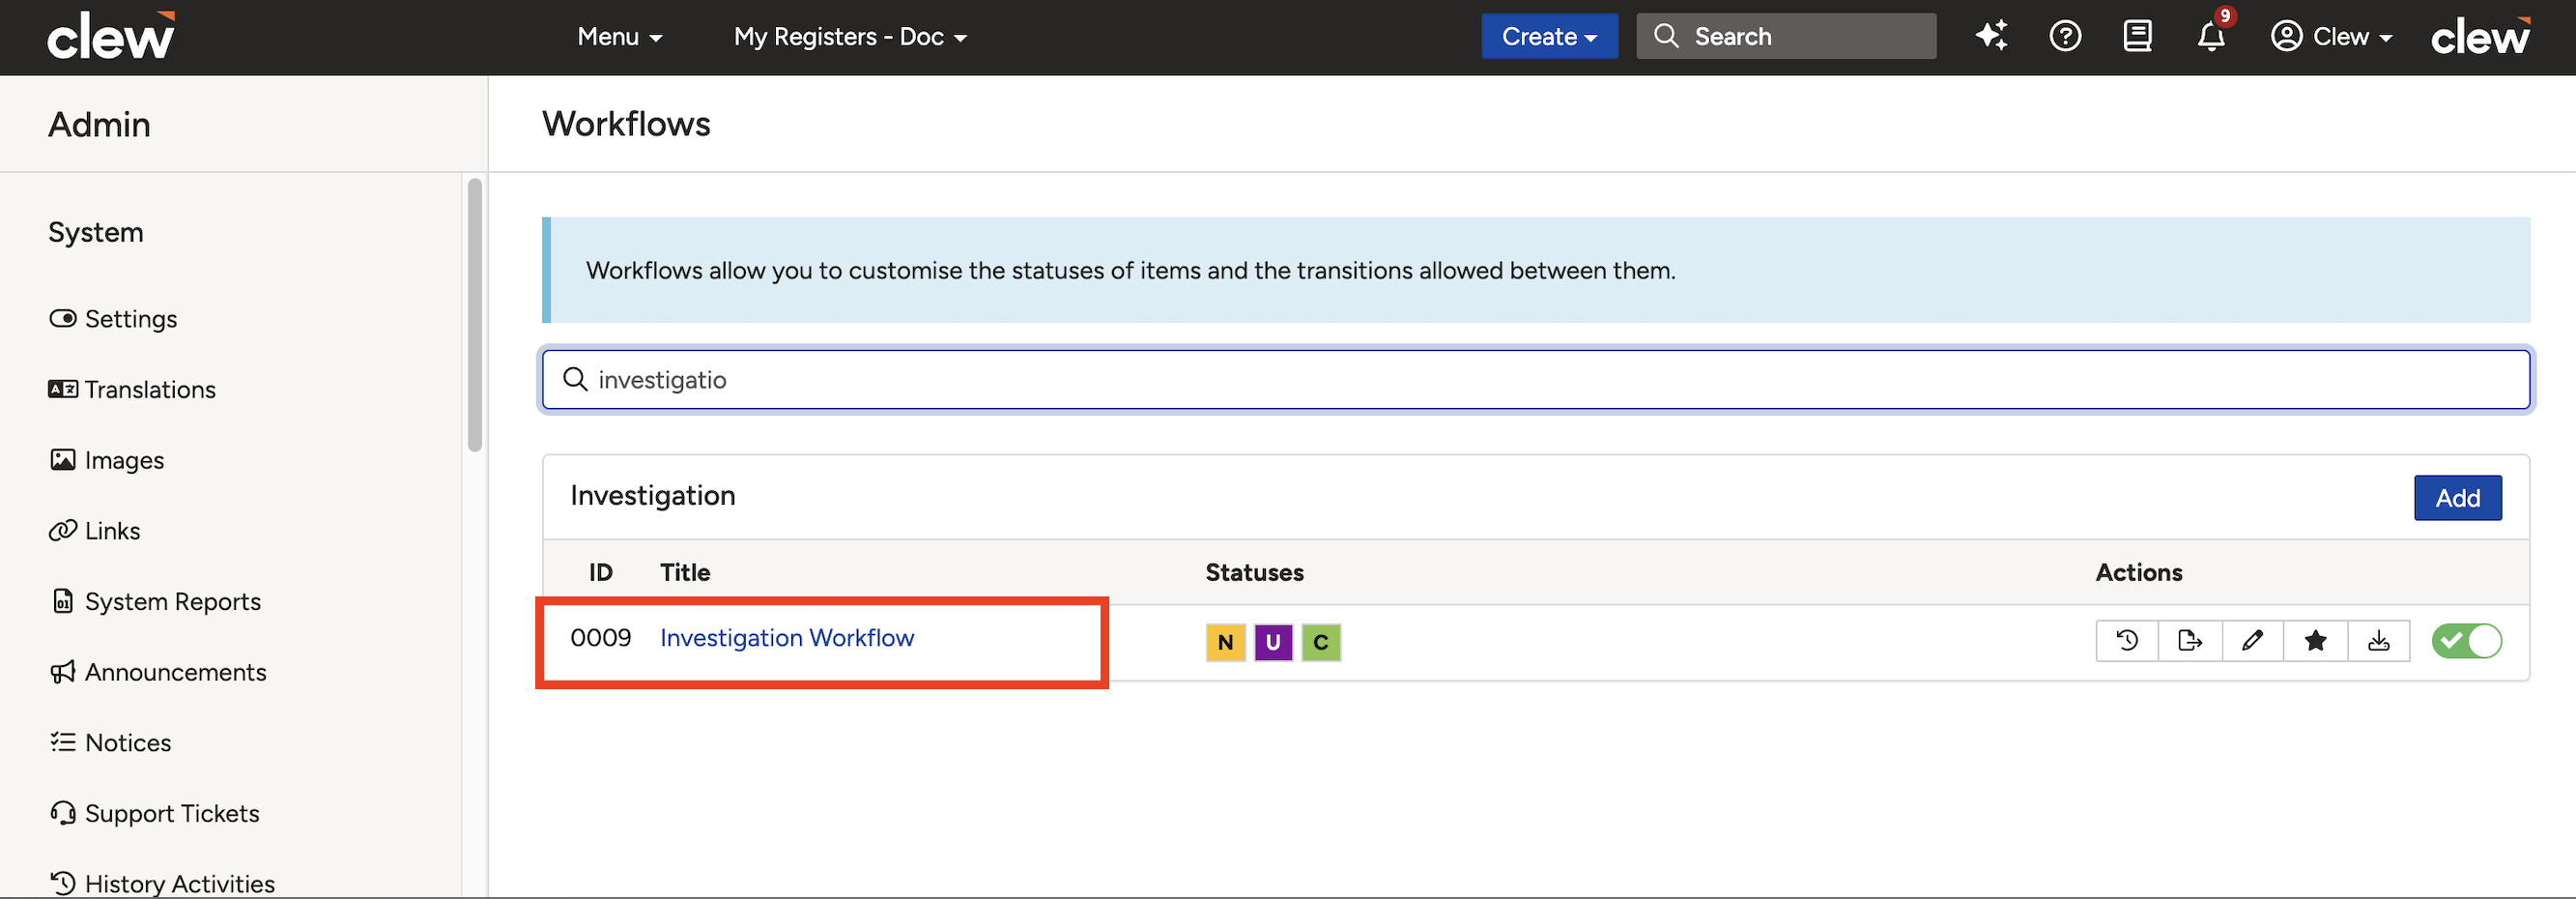Click the Admin sidebar scrollbar
This screenshot has width=2576, height=899.
474,315
